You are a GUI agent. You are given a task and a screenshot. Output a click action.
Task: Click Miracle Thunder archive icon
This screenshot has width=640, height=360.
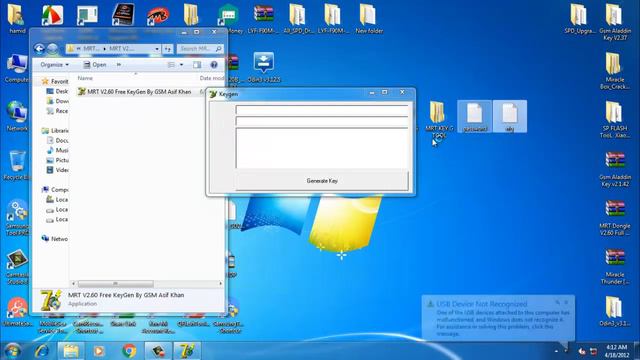pyautogui.click(x=615, y=266)
